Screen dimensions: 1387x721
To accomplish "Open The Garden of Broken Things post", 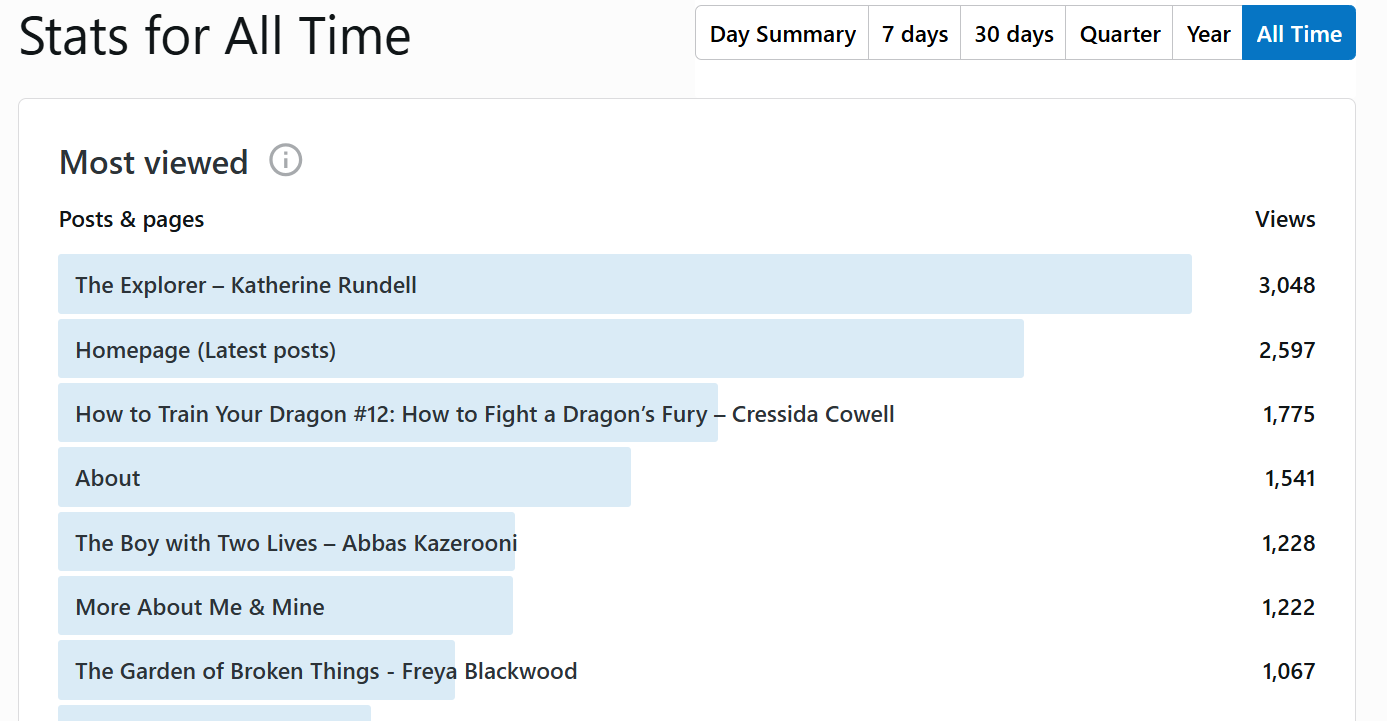I will [x=326, y=671].
